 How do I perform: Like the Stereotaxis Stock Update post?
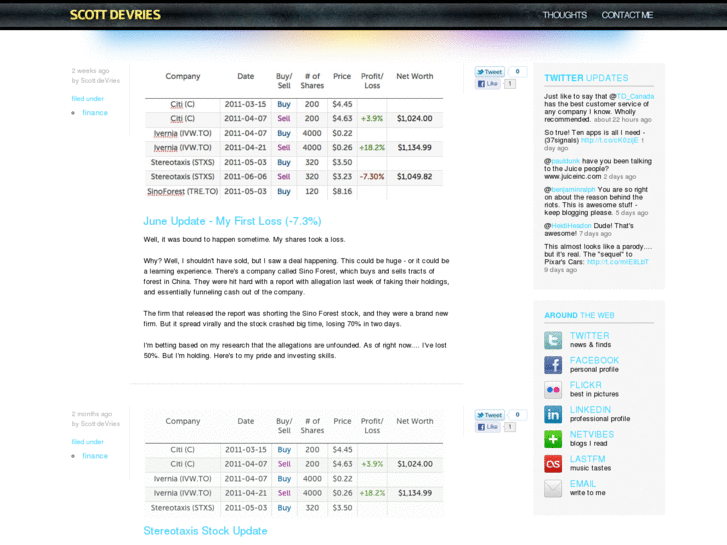[x=487, y=427]
